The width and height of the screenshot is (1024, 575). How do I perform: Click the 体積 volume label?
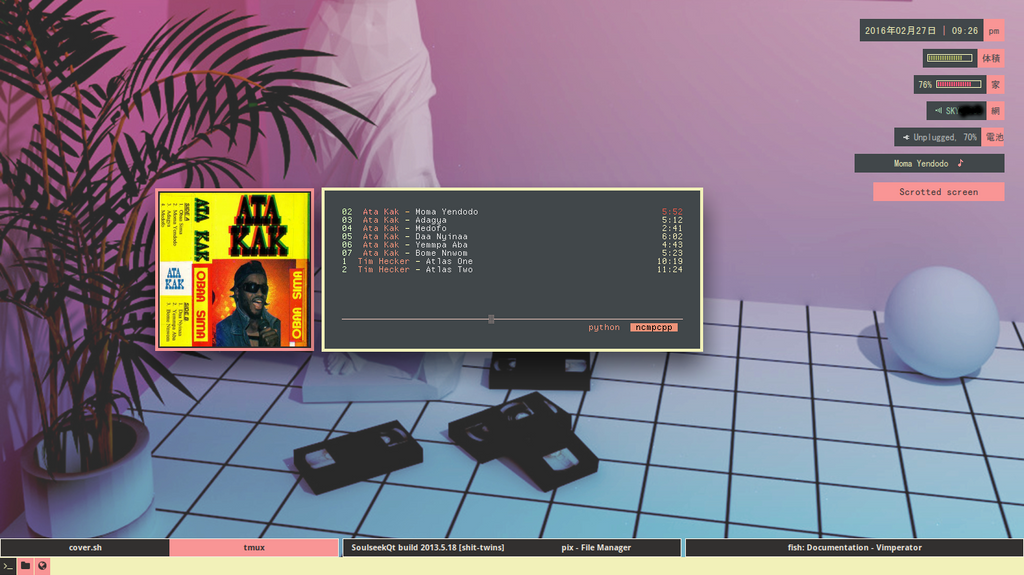click(991, 58)
